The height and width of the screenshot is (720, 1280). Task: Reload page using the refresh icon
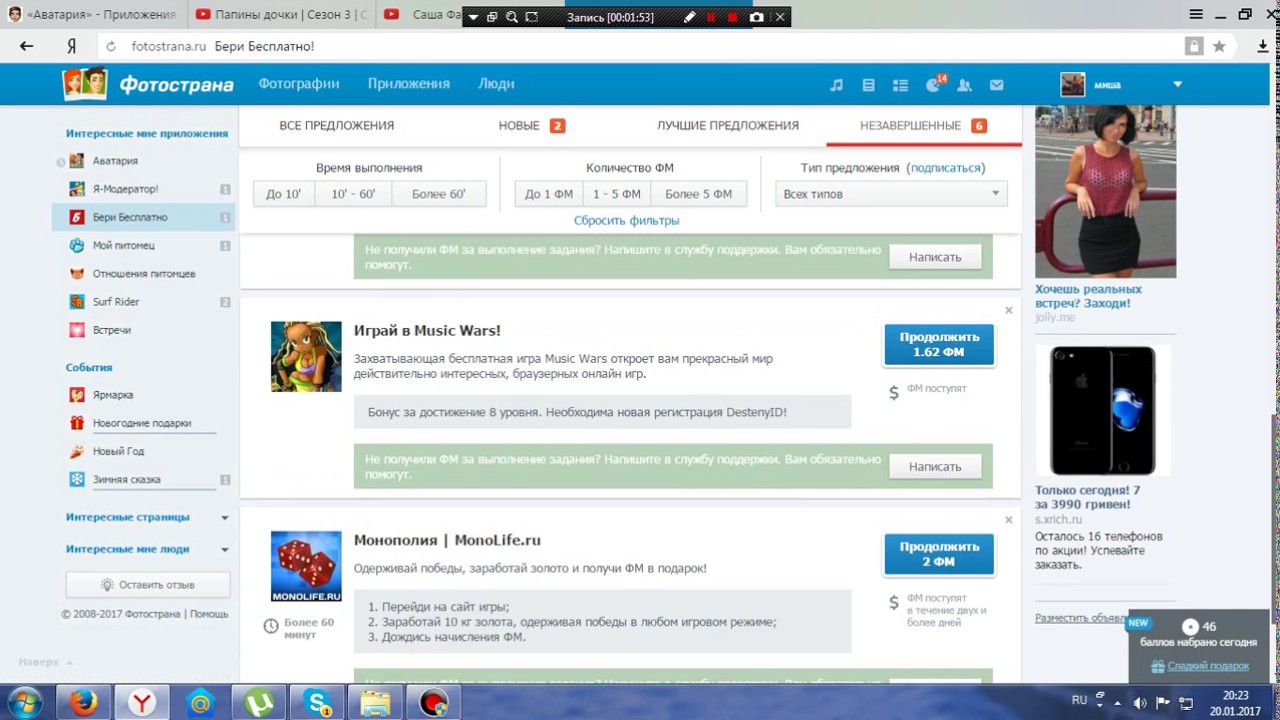[x=110, y=46]
